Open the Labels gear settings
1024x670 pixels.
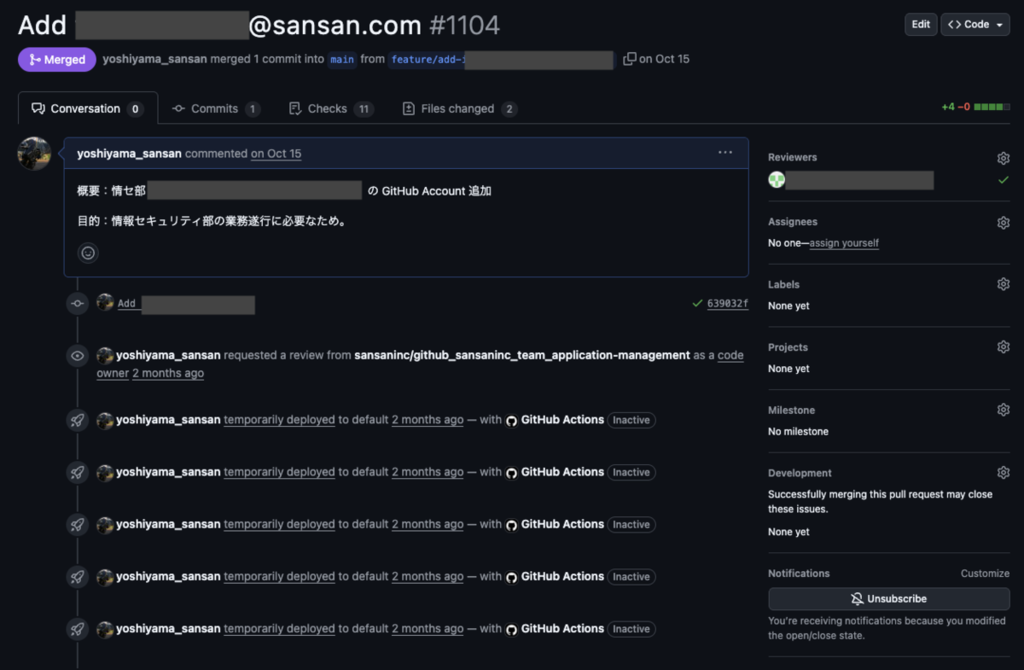click(1003, 284)
